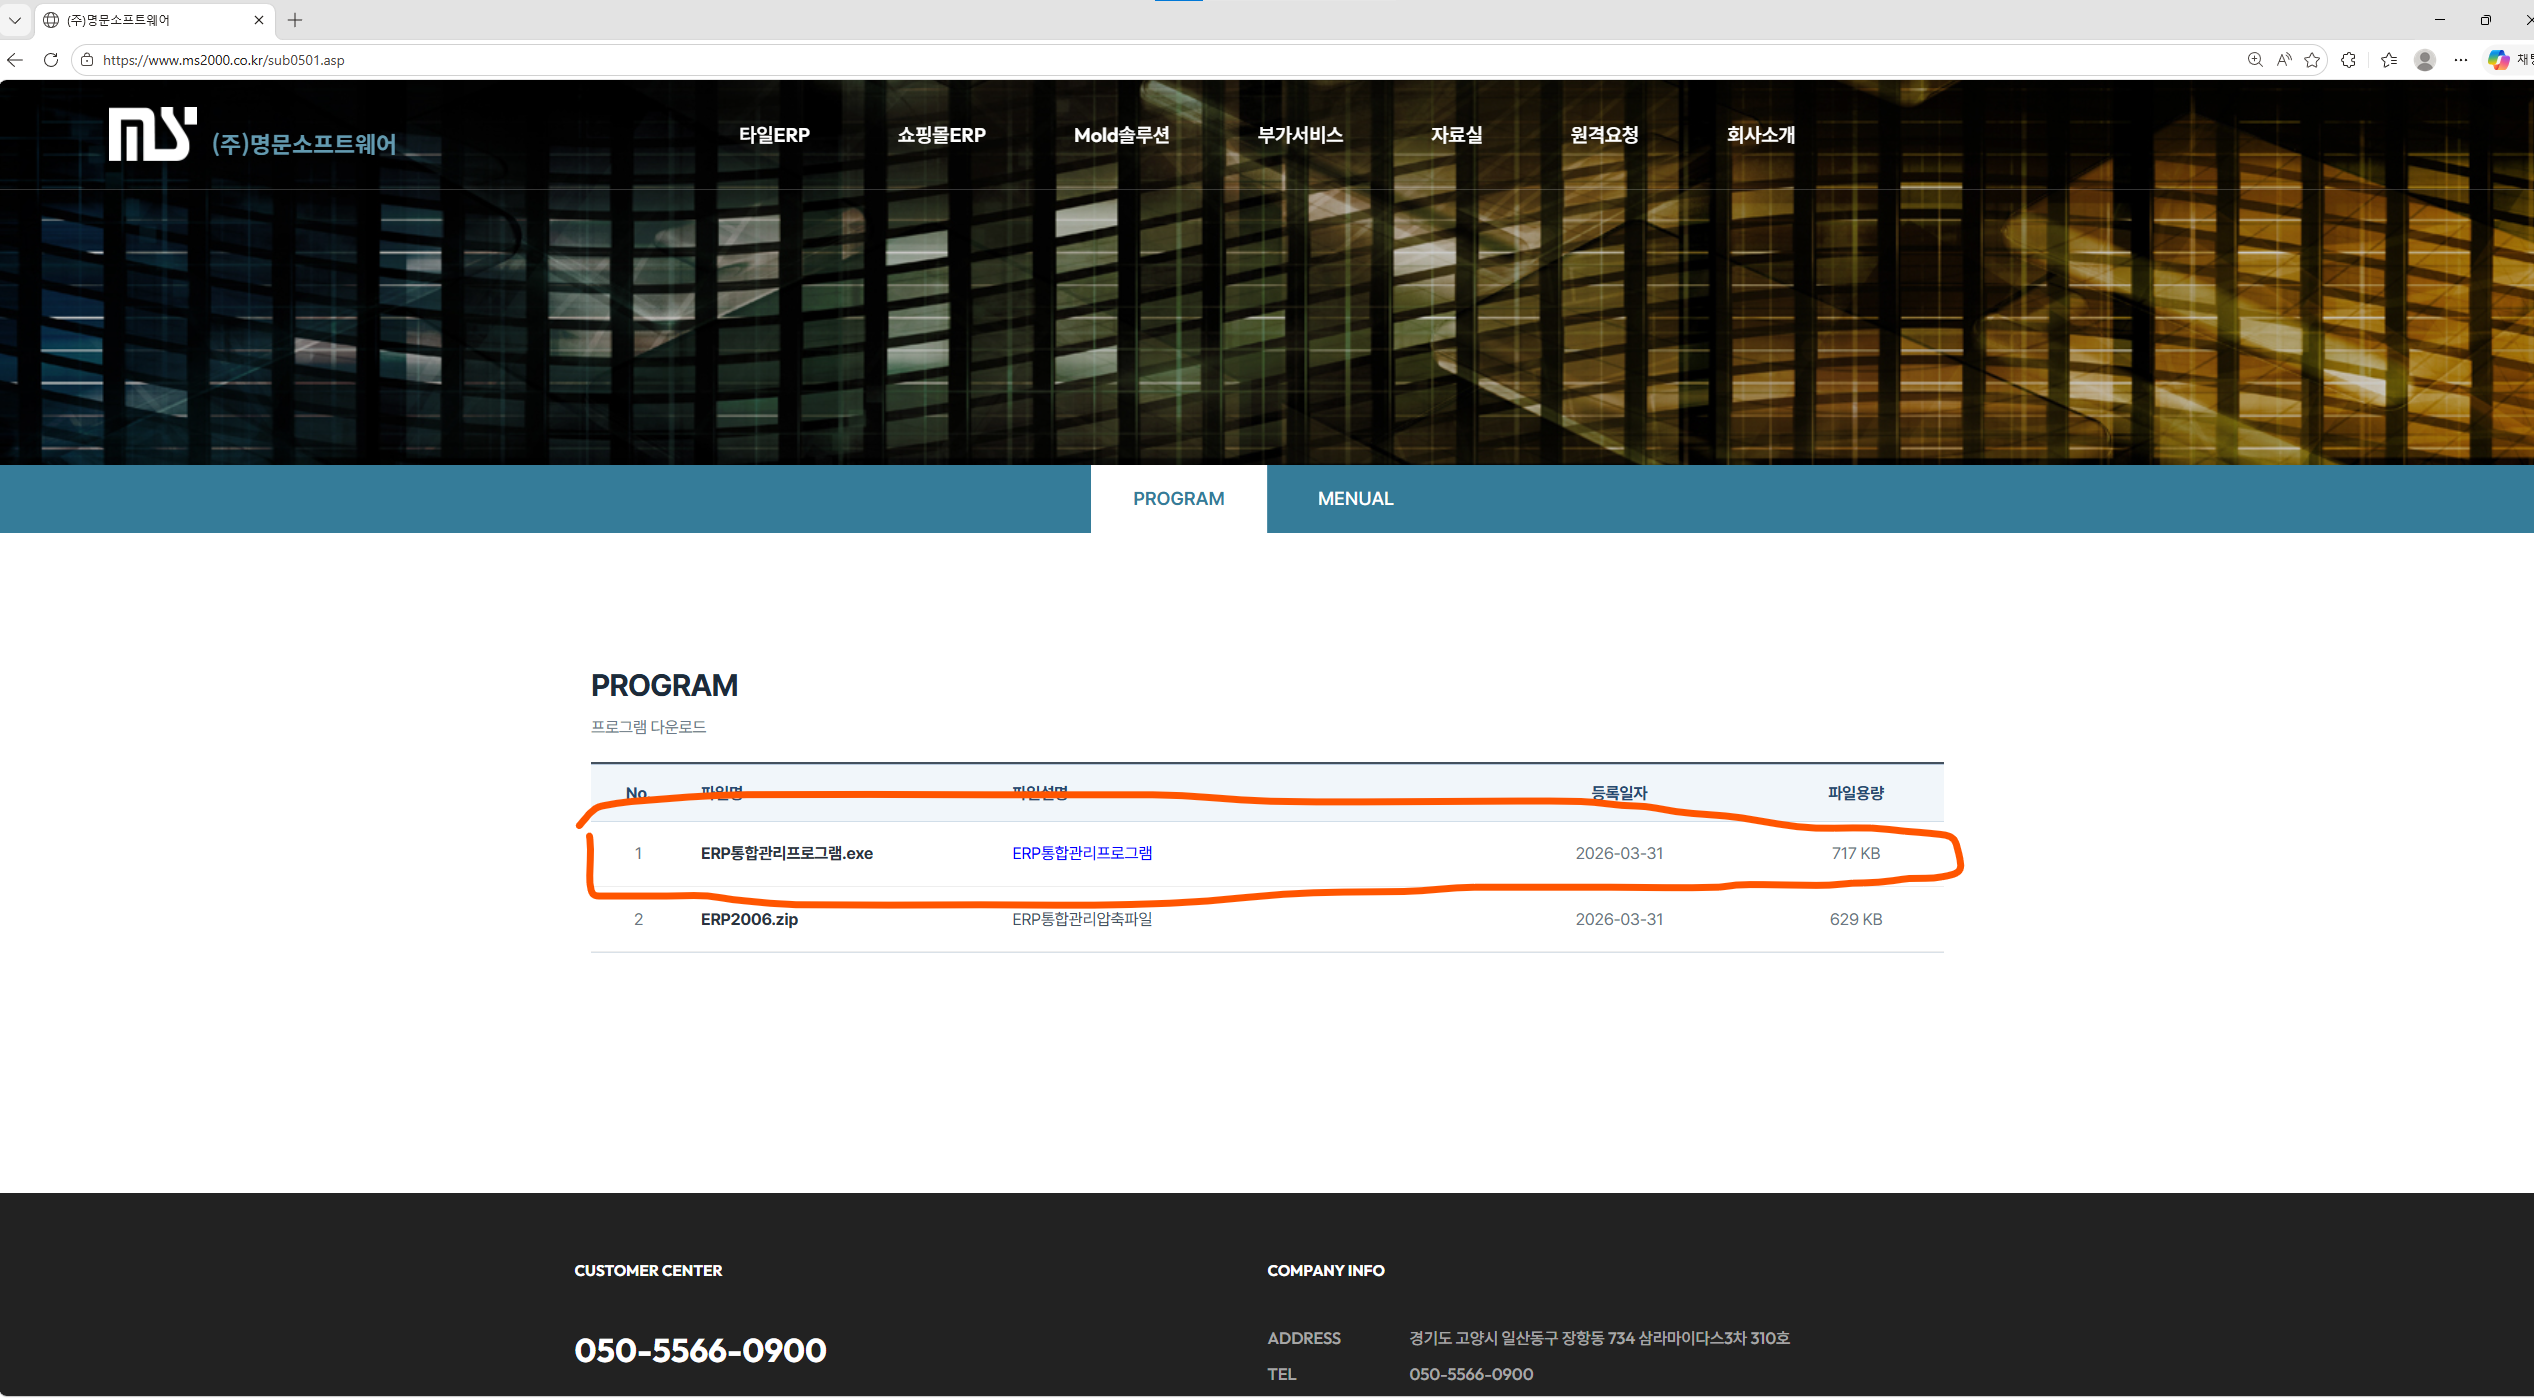Click the 717 KB file size

point(1856,853)
